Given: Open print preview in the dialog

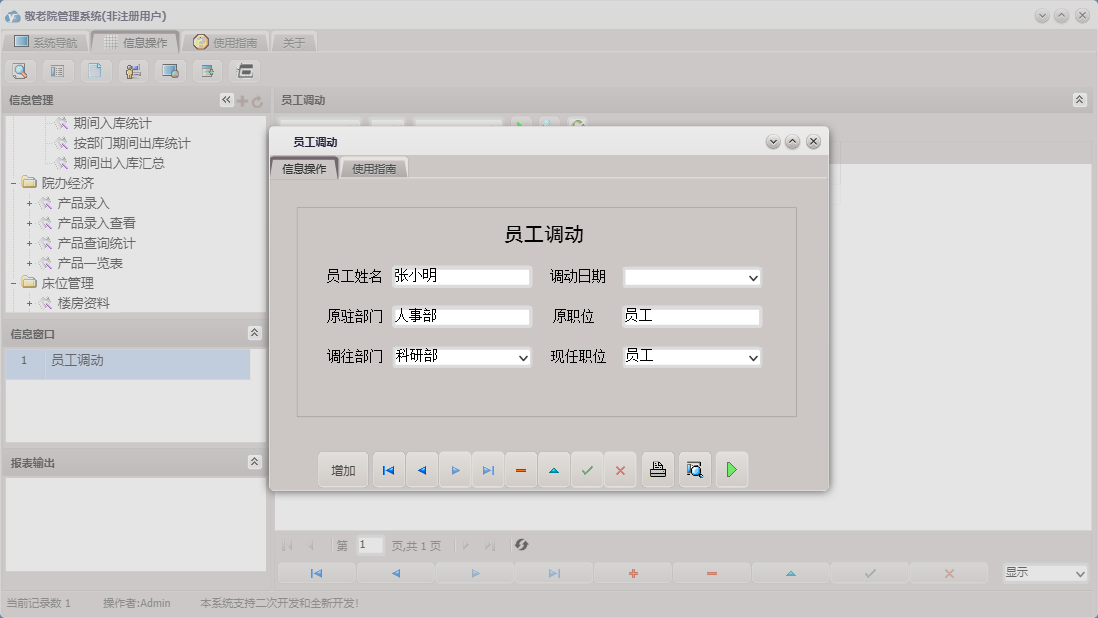Looking at the screenshot, I should (694, 469).
